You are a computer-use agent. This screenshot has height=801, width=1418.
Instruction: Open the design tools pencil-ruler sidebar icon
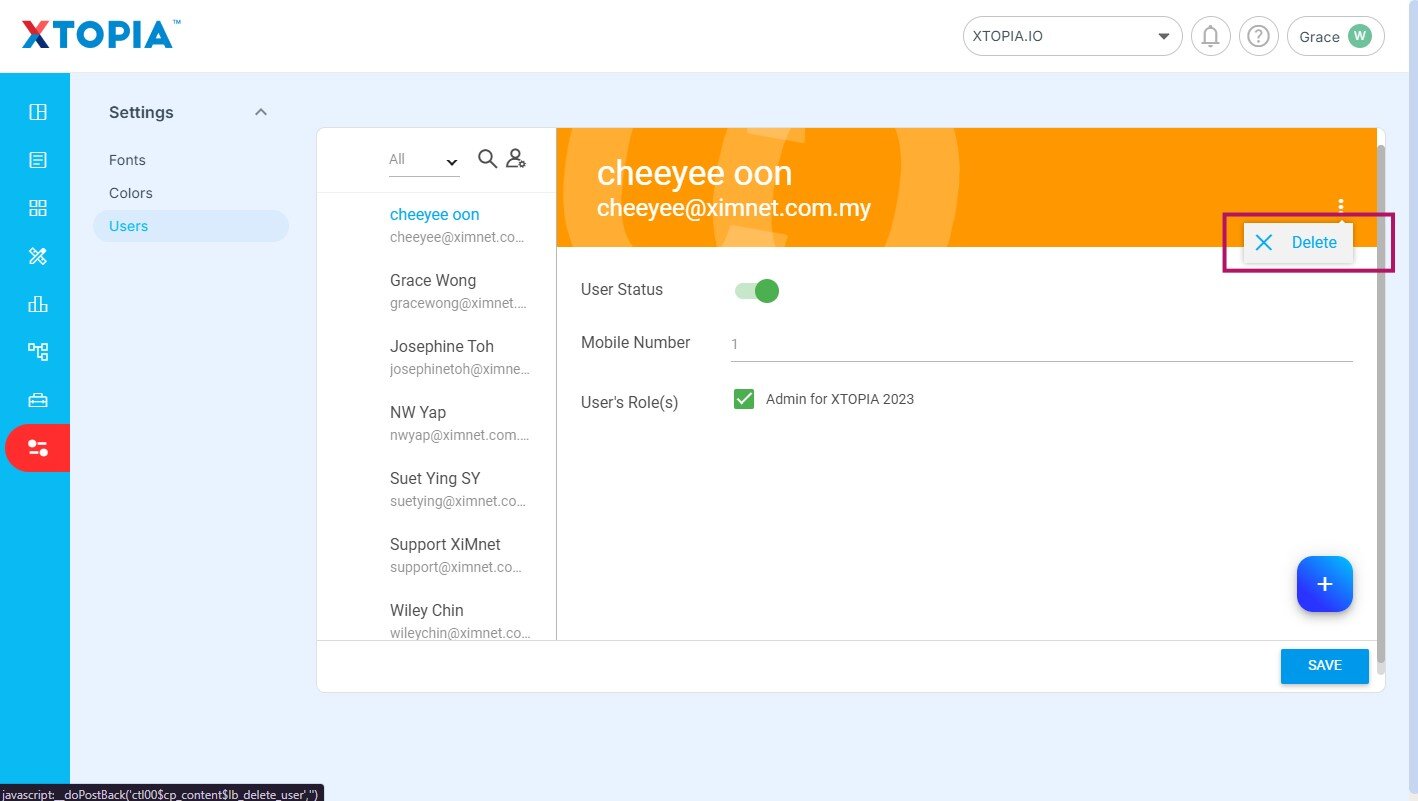click(38, 256)
